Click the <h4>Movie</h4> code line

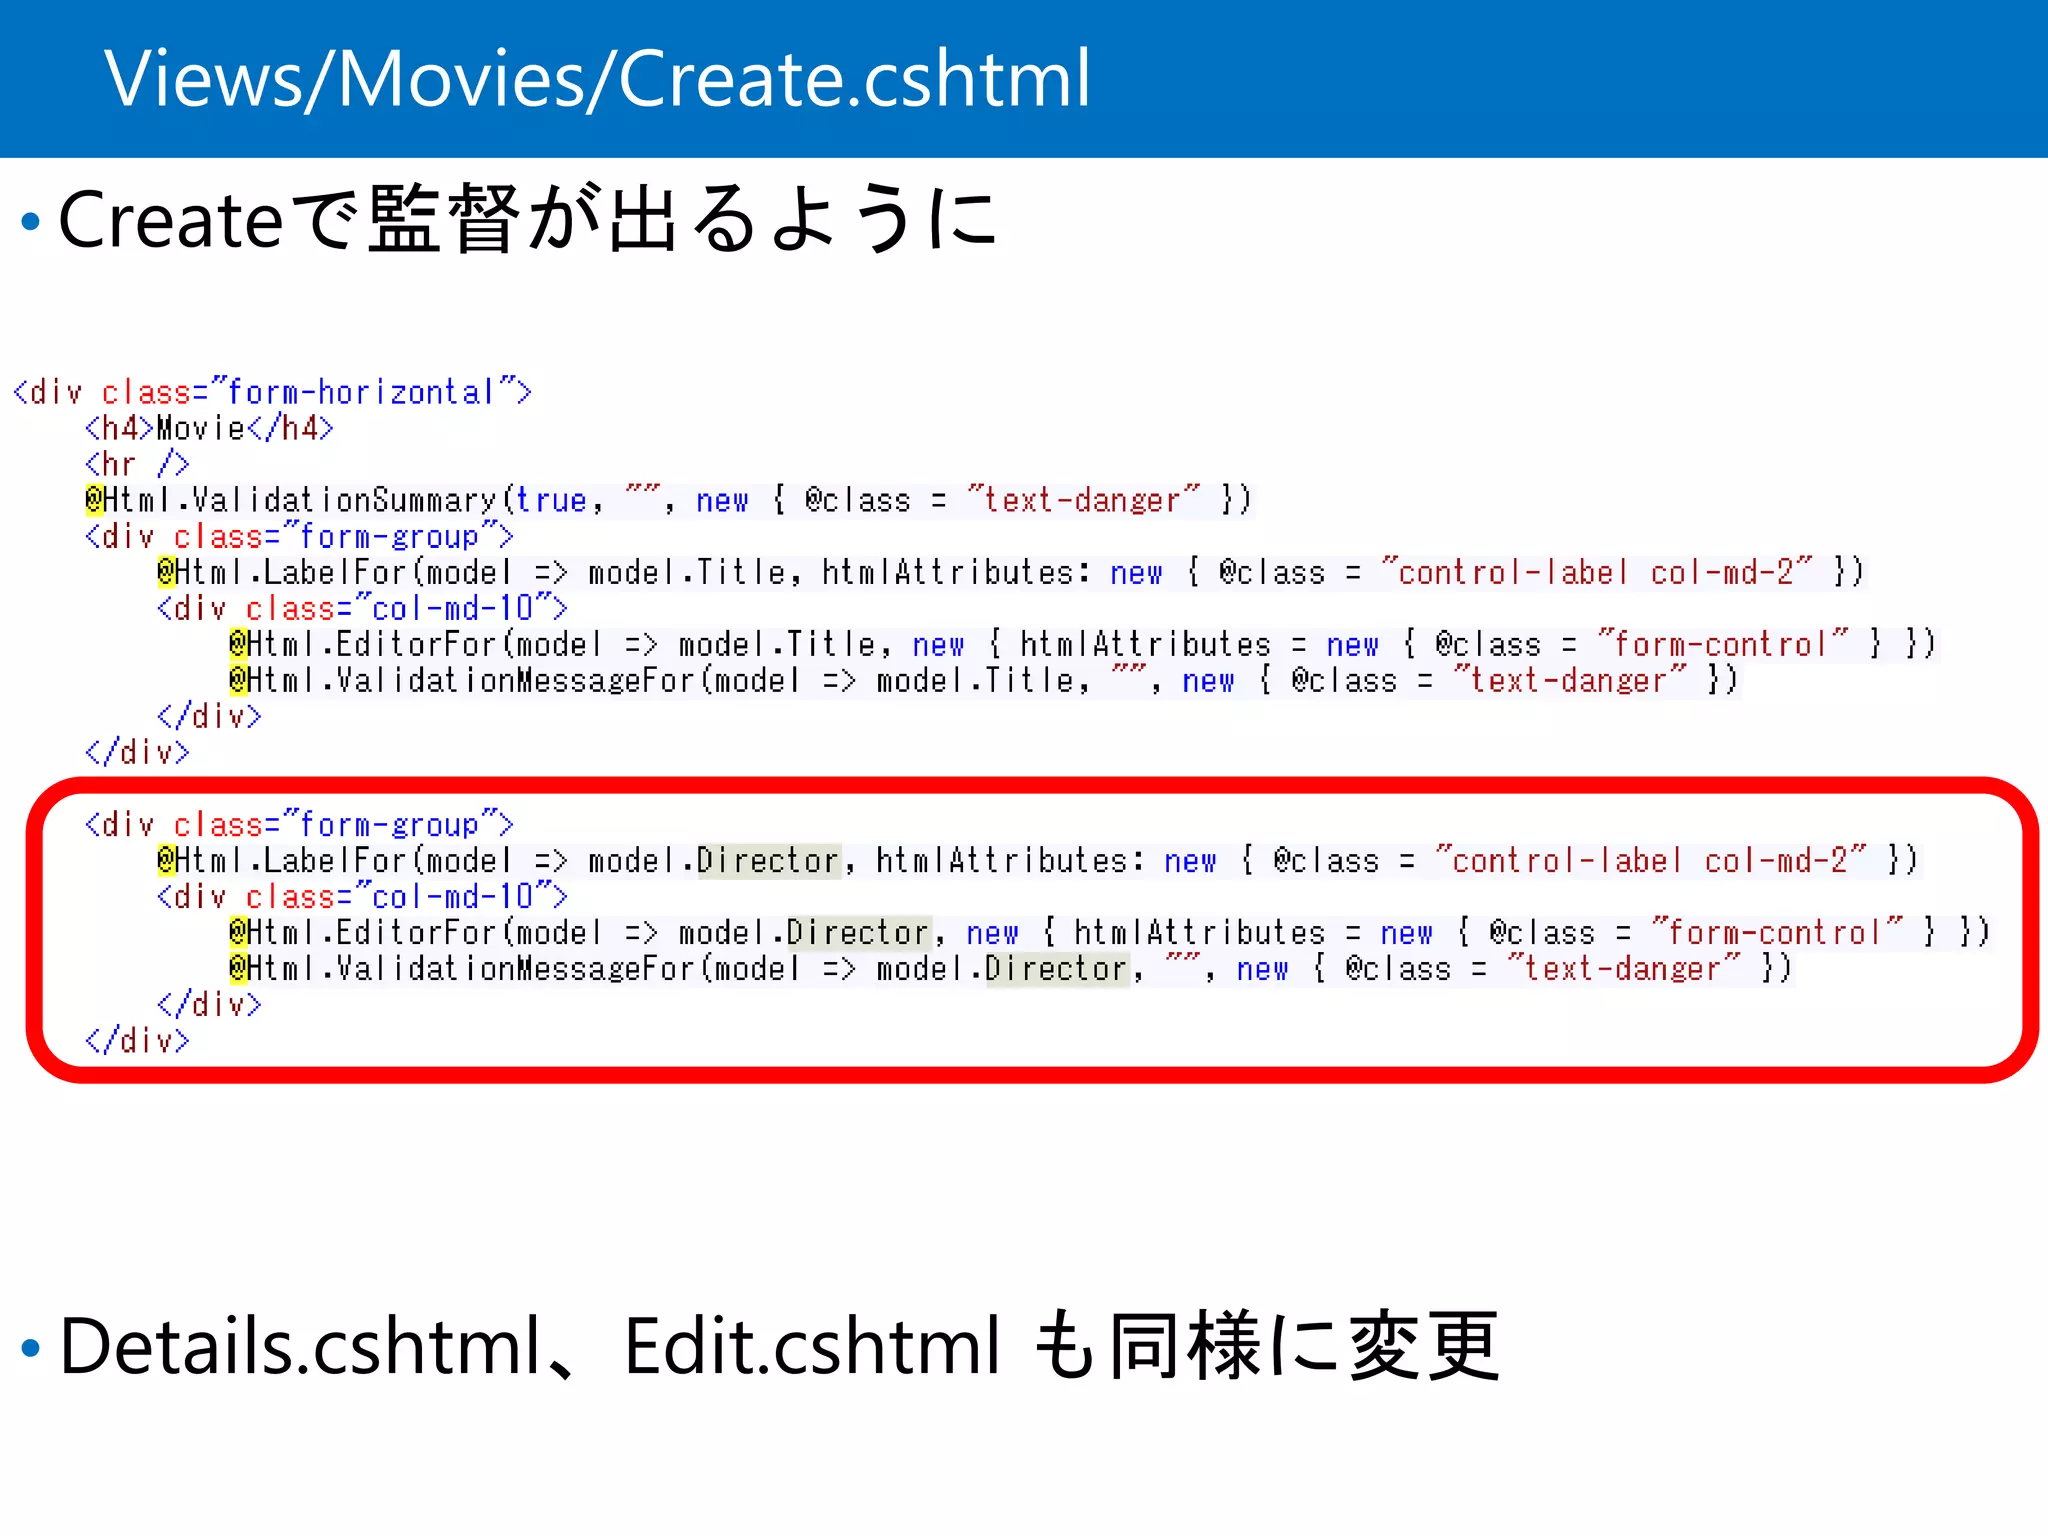[x=209, y=428]
